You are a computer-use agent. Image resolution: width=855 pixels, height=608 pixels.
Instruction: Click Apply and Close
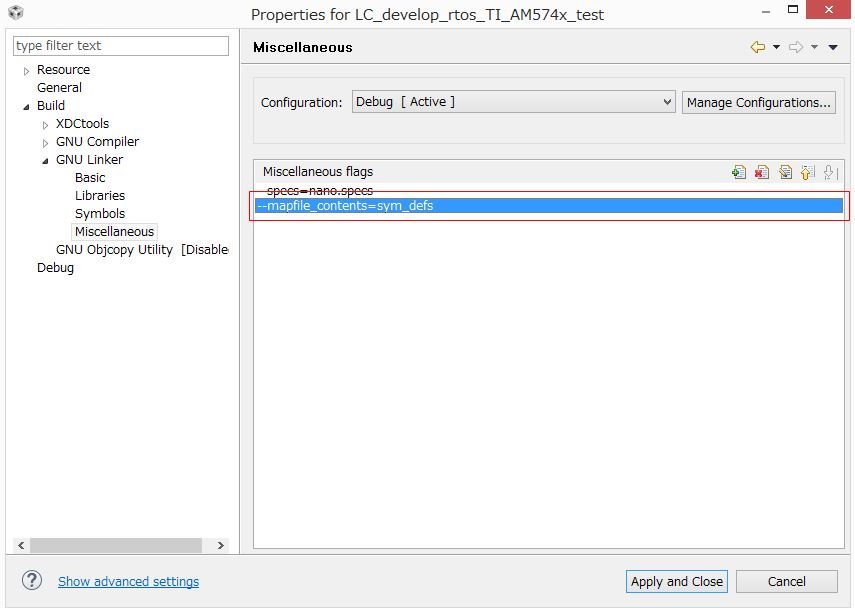pyautogui.click(x=676, y=581)
